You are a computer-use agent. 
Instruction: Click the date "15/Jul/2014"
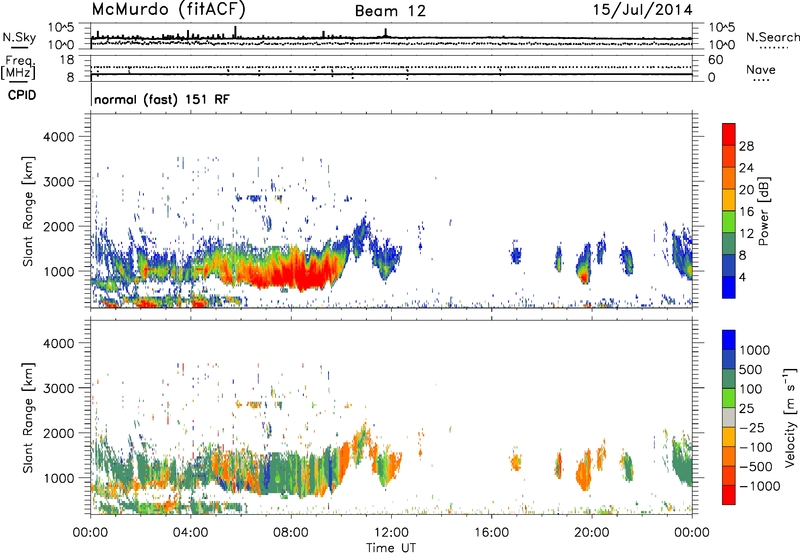pos(642,10)
